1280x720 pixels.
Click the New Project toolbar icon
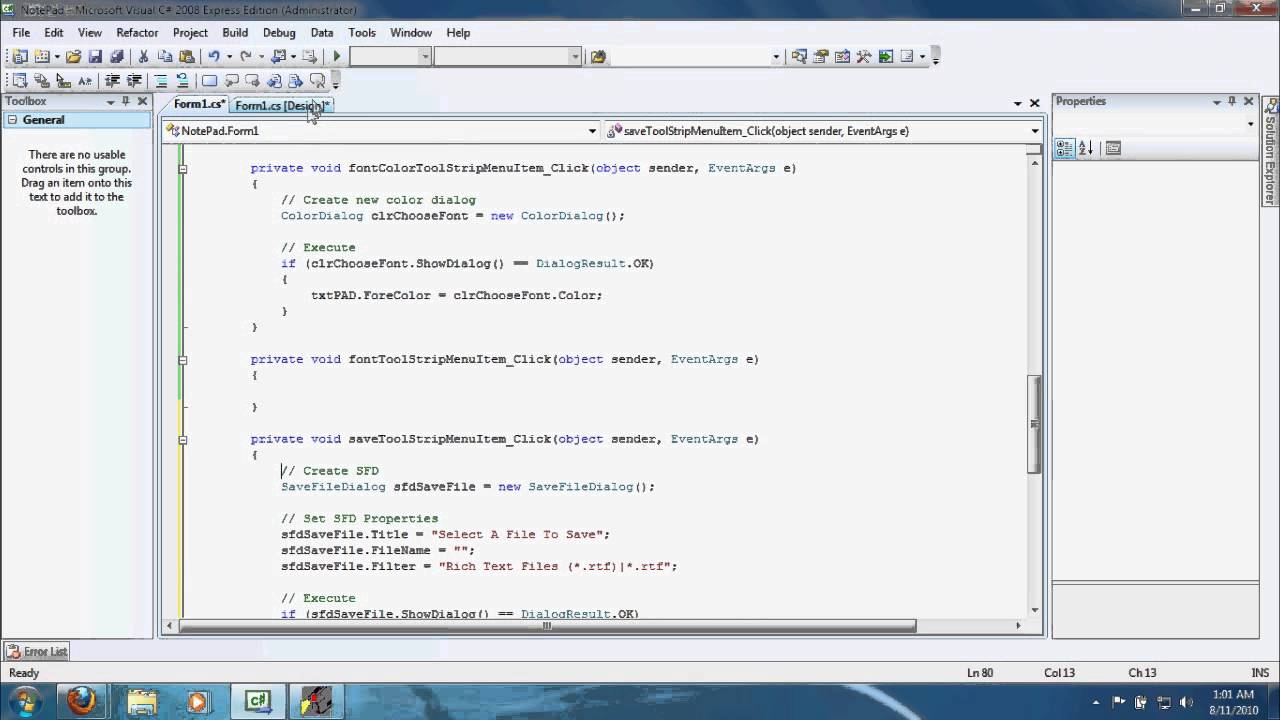pyautogui.click(x=21, y=57)
